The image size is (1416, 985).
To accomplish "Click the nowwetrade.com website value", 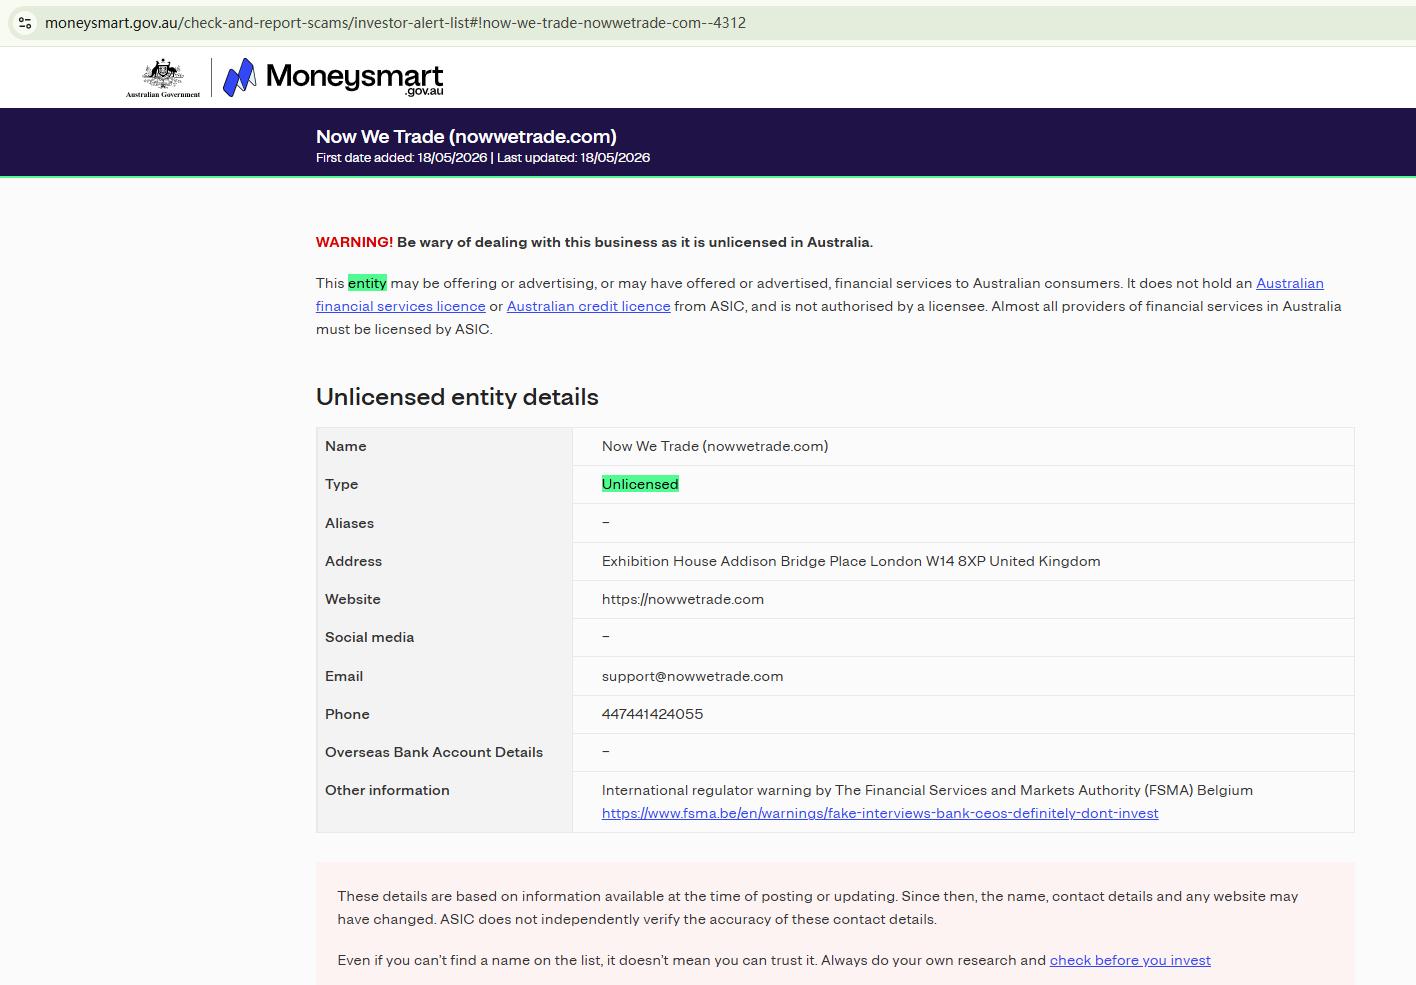I will tap(683, 599).
